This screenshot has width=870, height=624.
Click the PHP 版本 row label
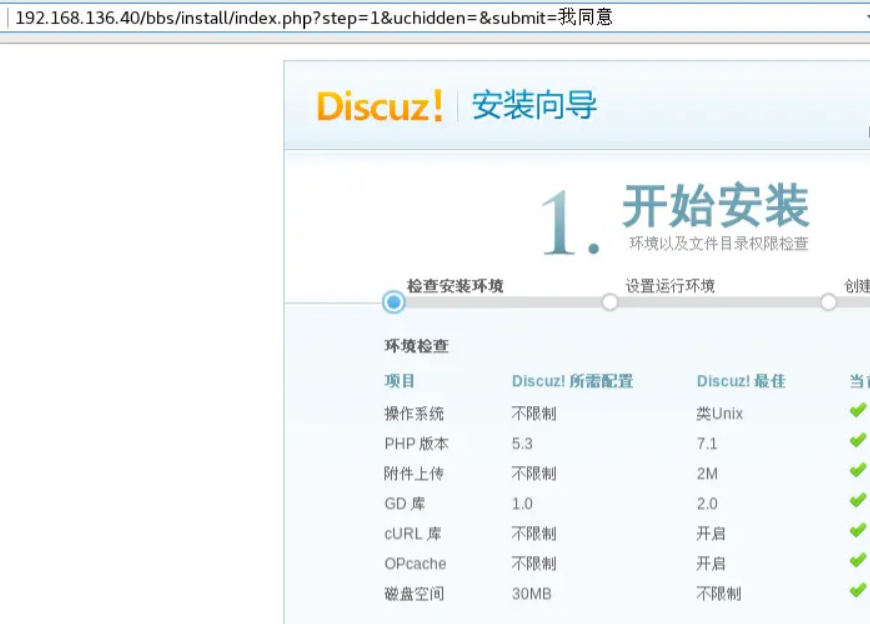tap(416, 444)
